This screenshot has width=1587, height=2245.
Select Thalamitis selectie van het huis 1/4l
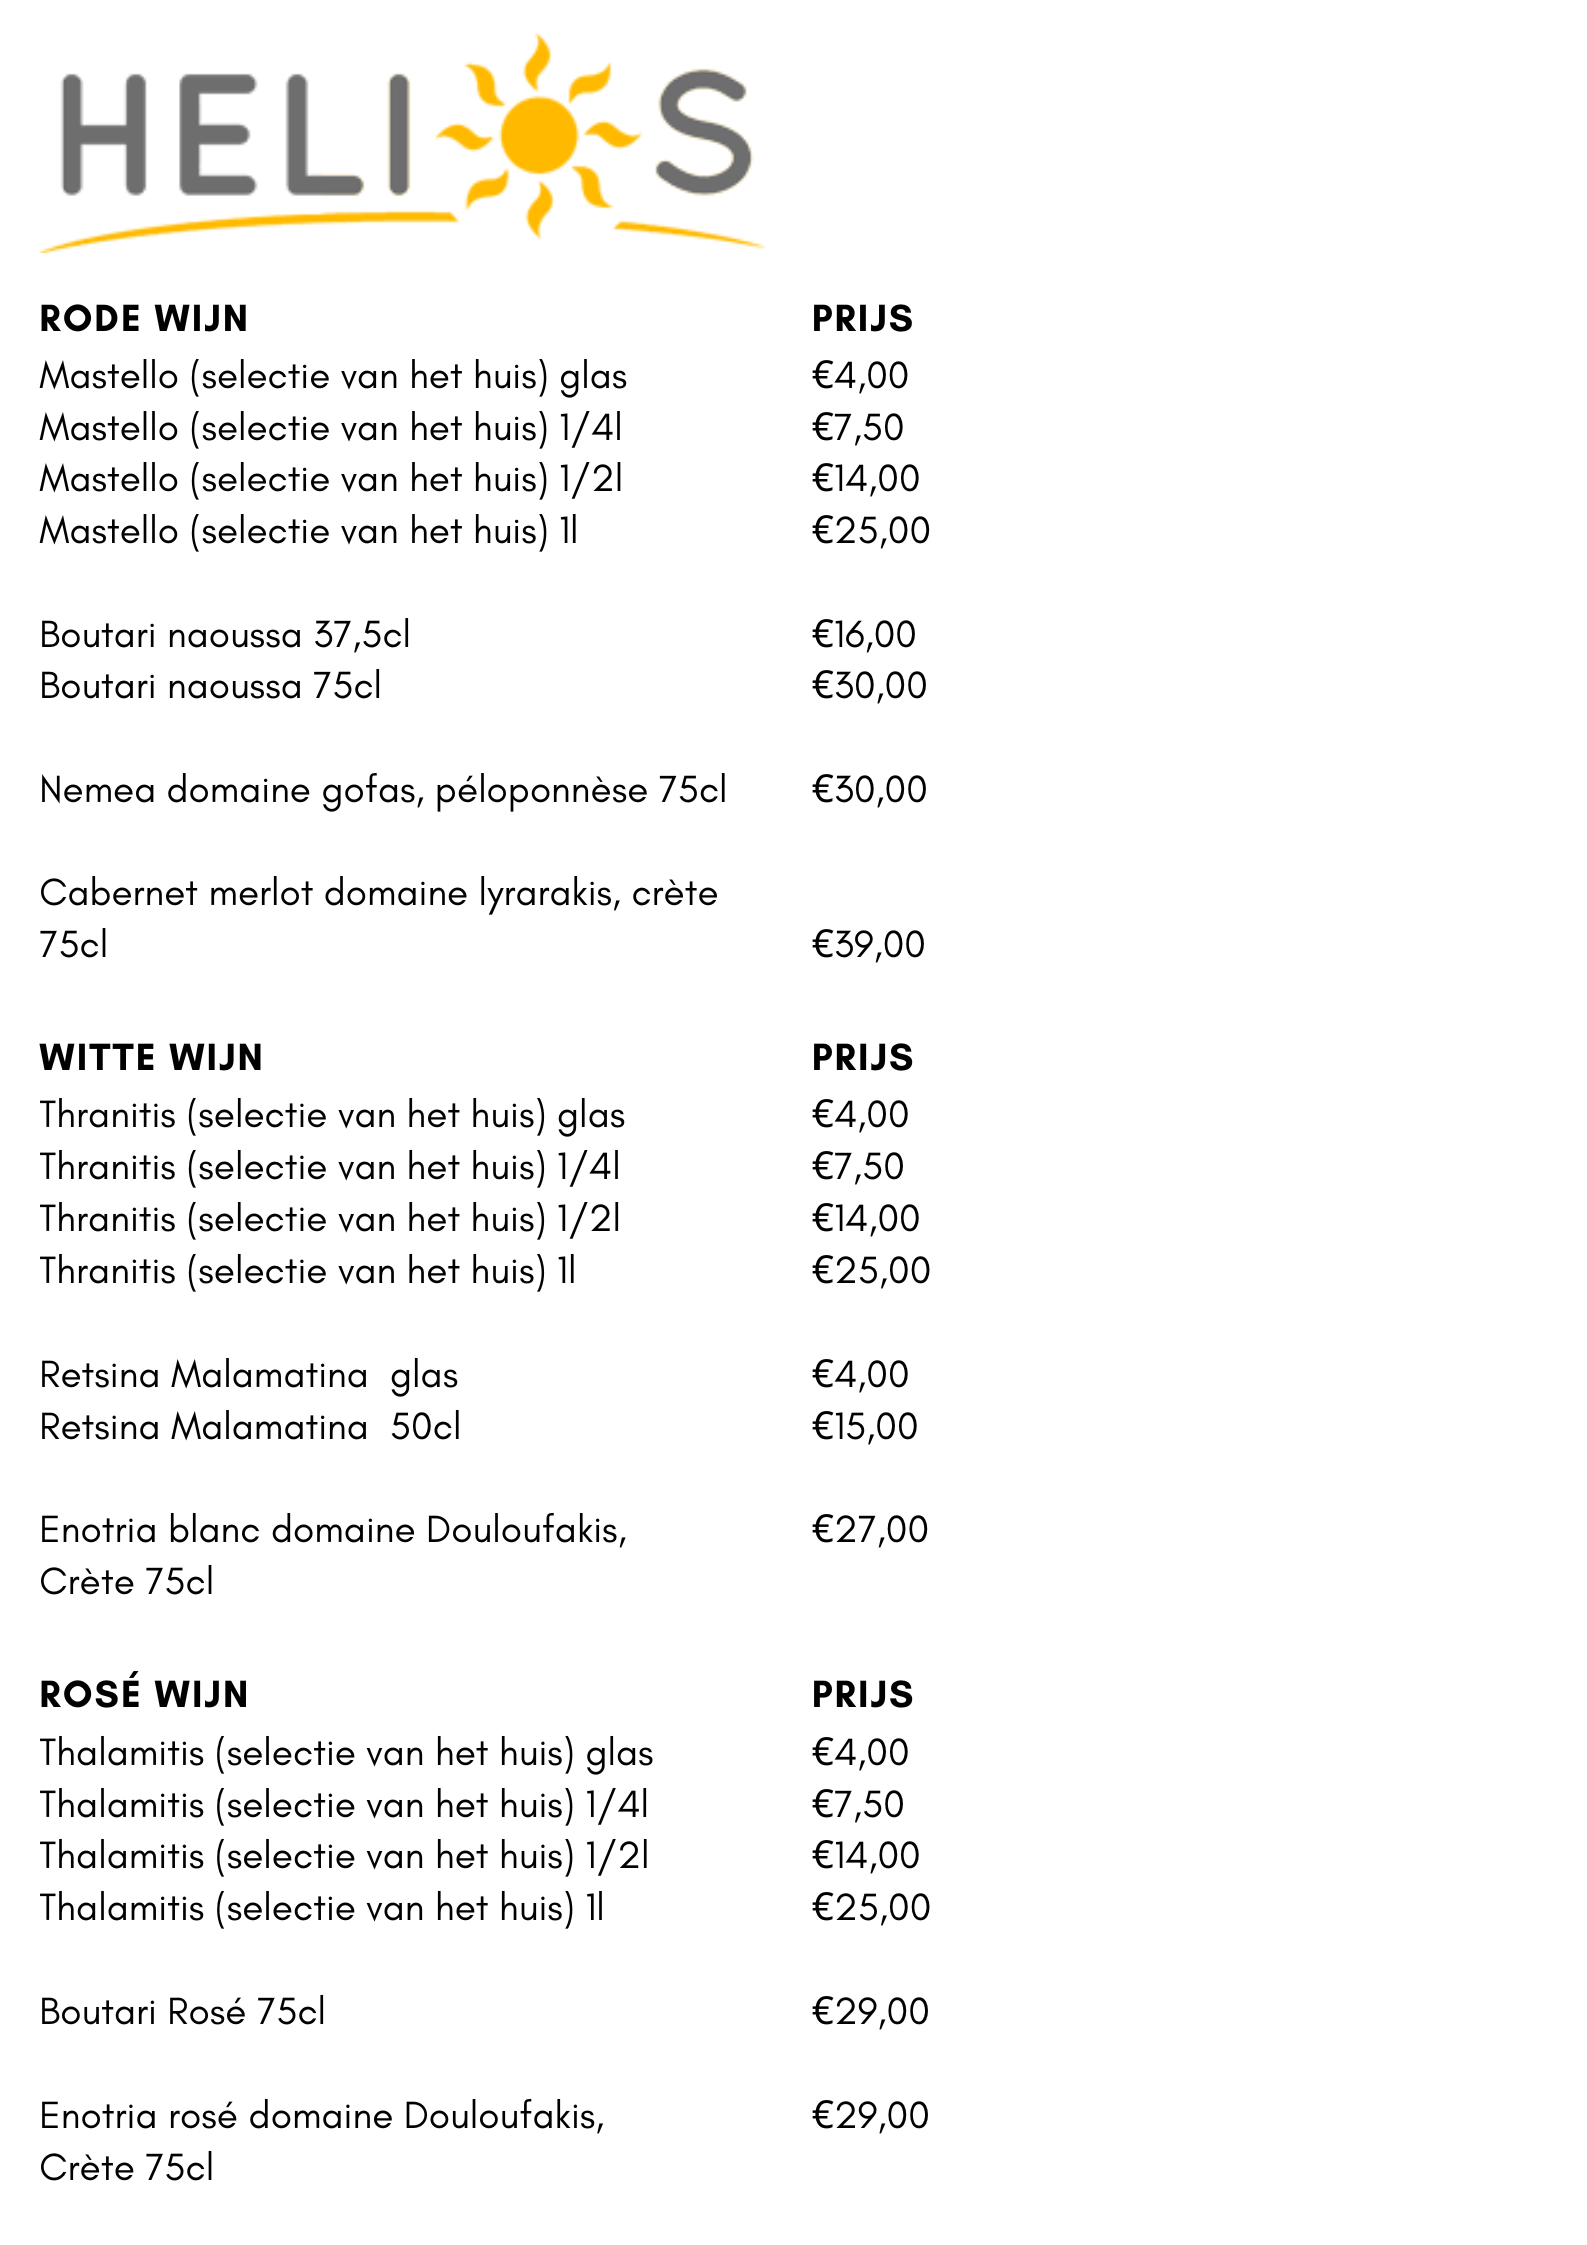point(344,1805)
